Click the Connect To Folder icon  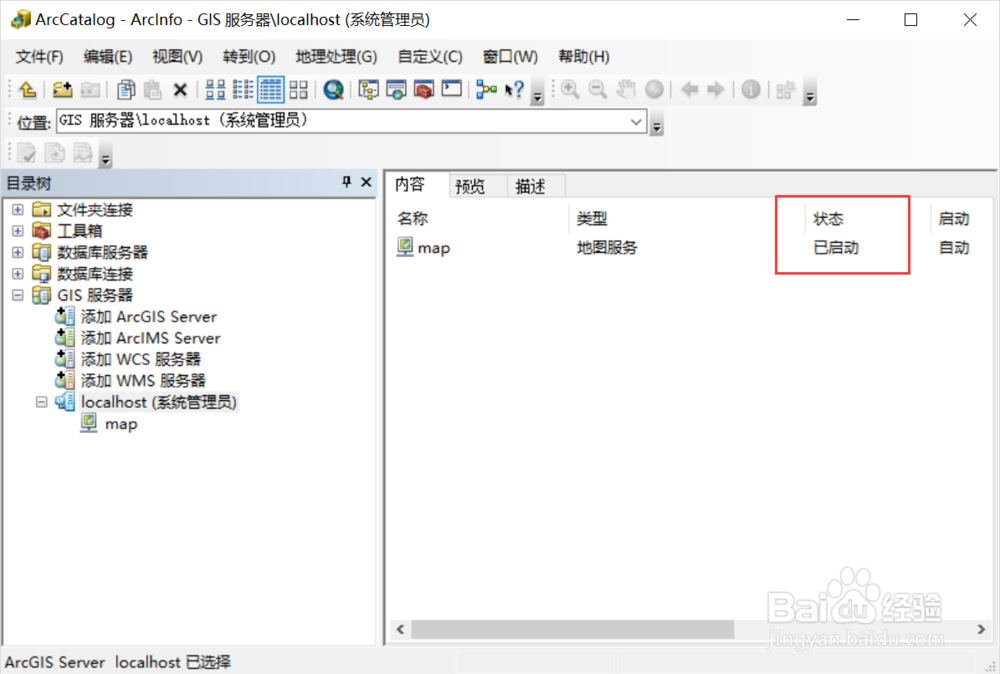pyautogui.click(x=62, y=90)
